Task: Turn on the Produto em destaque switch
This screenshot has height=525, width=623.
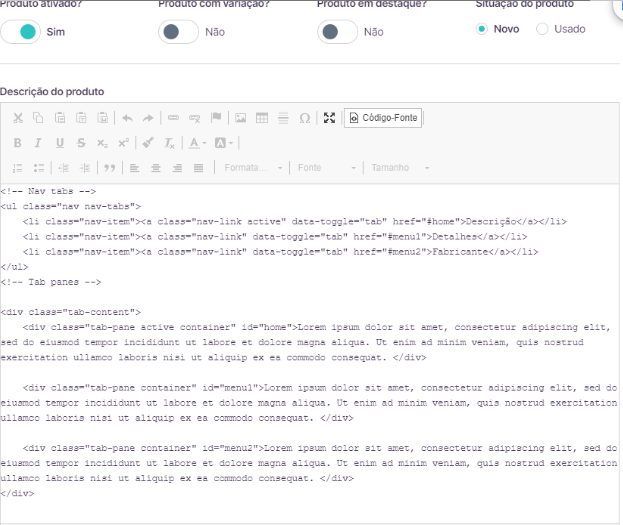Action: (337, 32)
